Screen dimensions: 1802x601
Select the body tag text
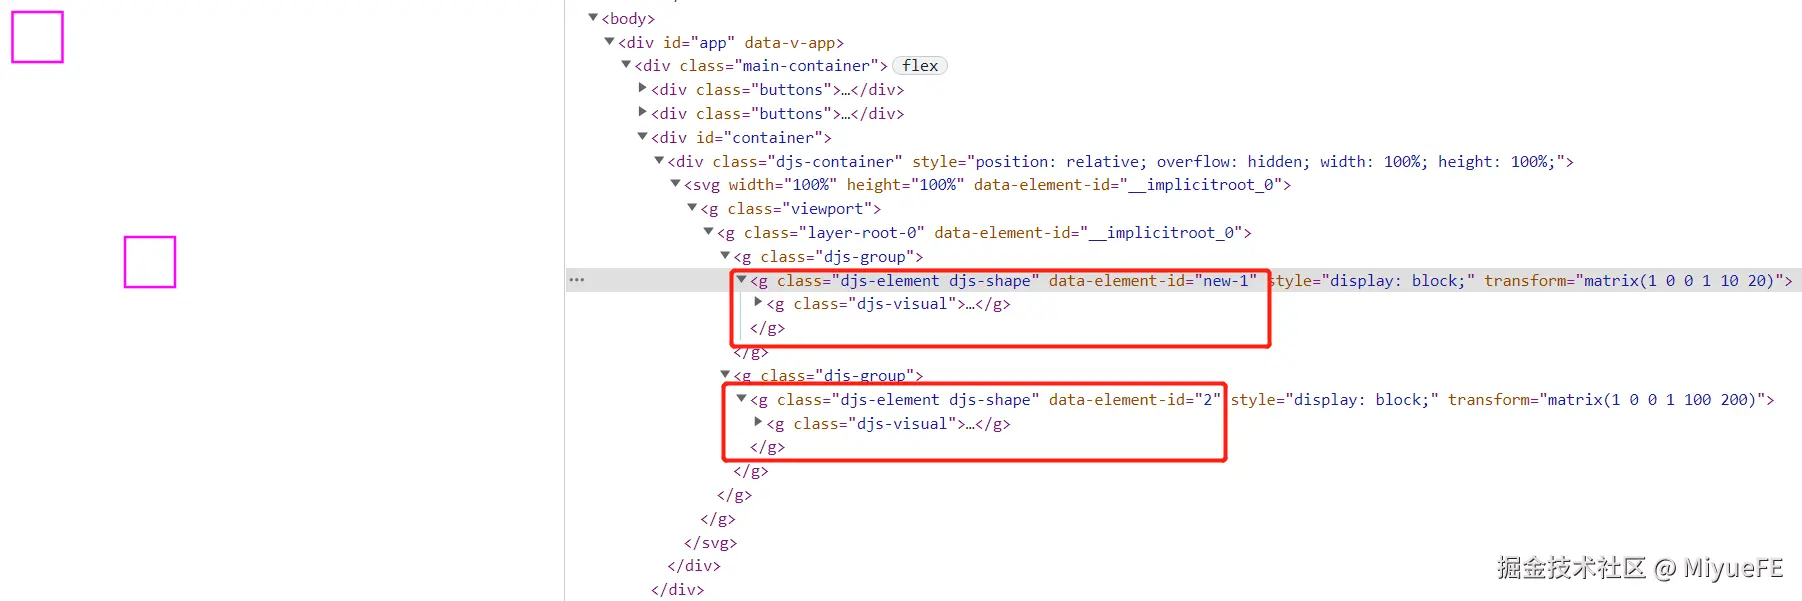[x=628, y=19]
